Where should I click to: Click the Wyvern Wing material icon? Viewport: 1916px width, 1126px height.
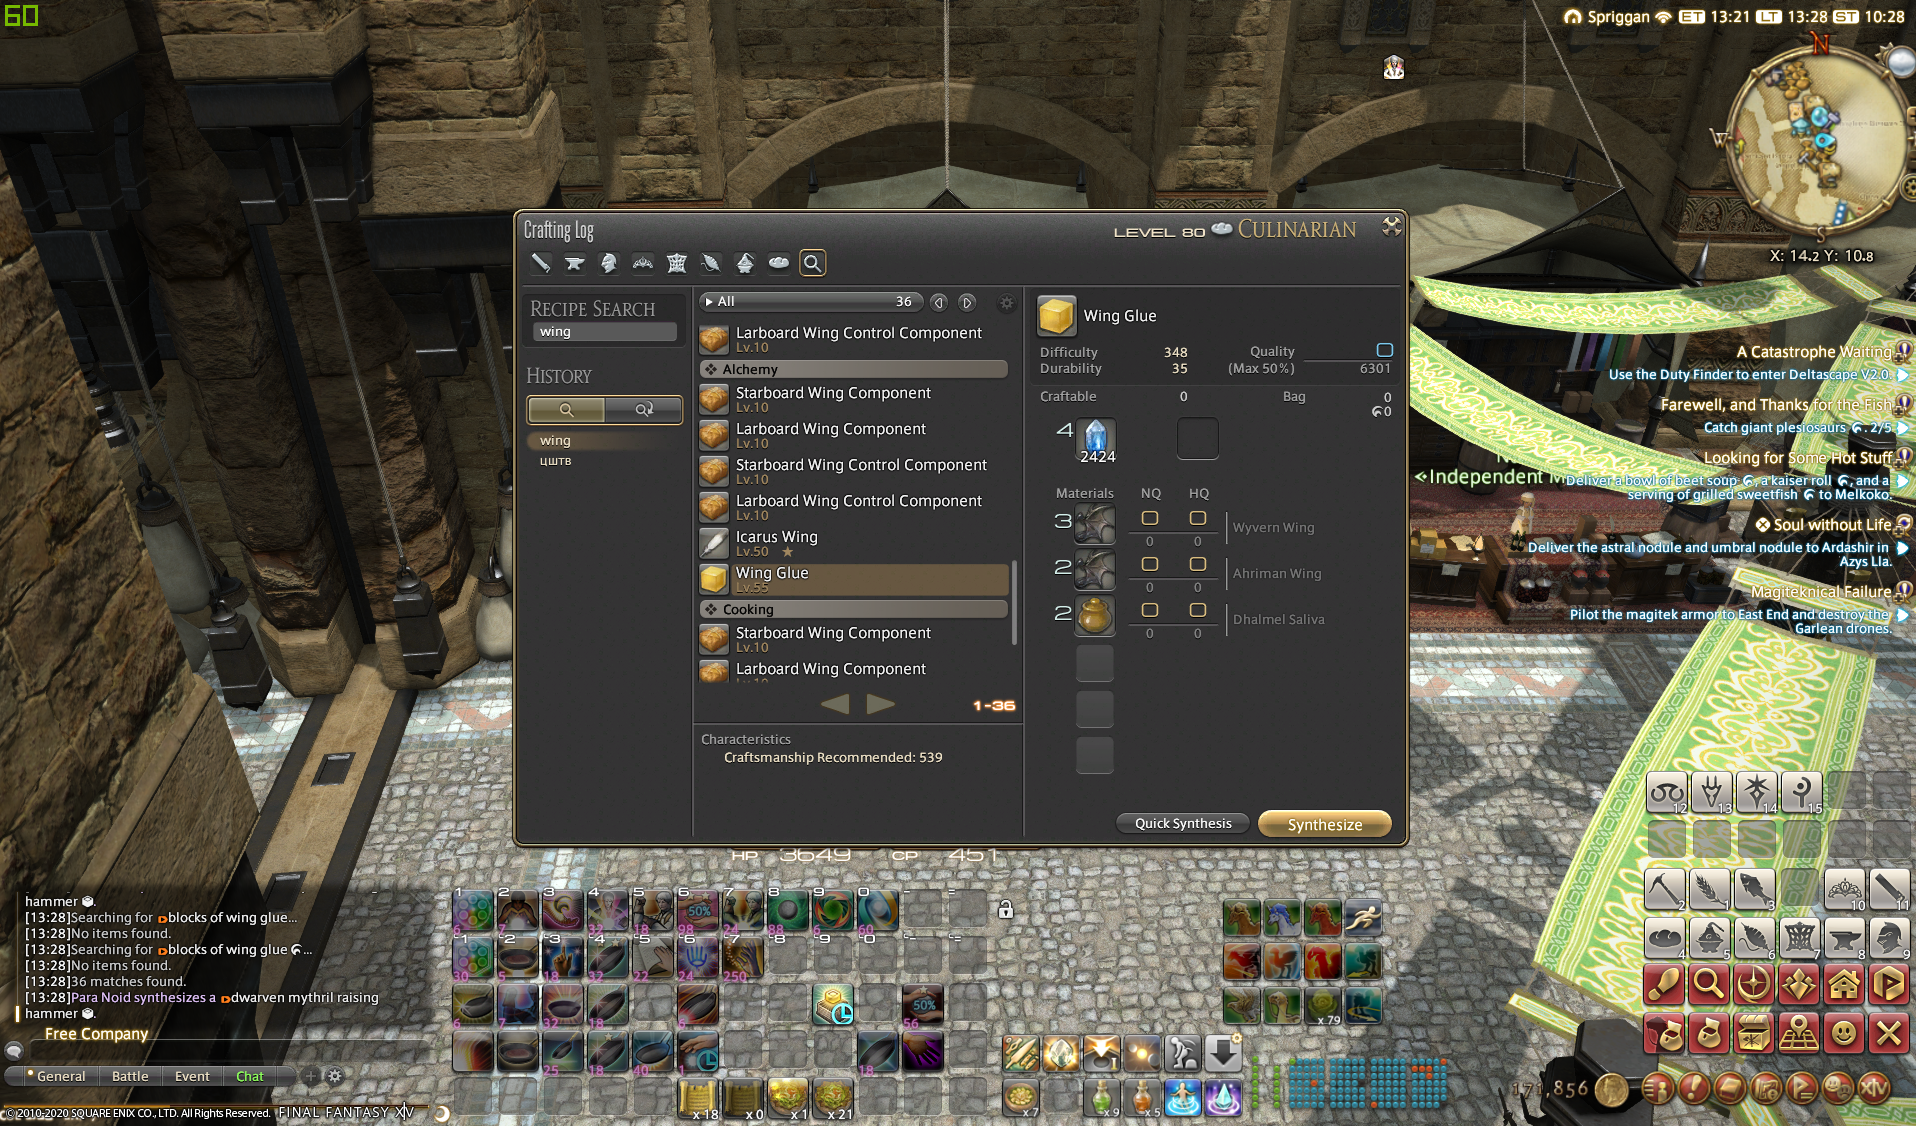pos(1095,523)
